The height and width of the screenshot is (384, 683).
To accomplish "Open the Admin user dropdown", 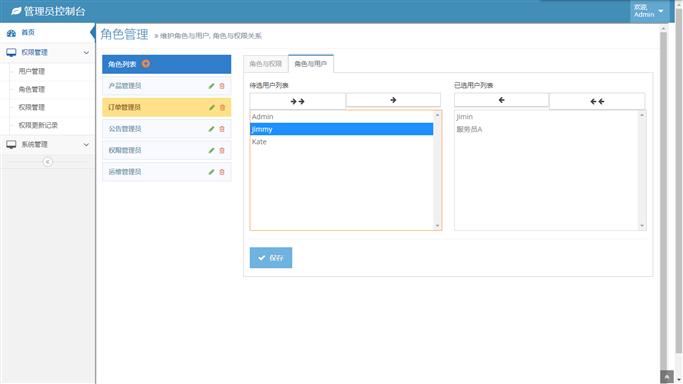I will [649, 11].
